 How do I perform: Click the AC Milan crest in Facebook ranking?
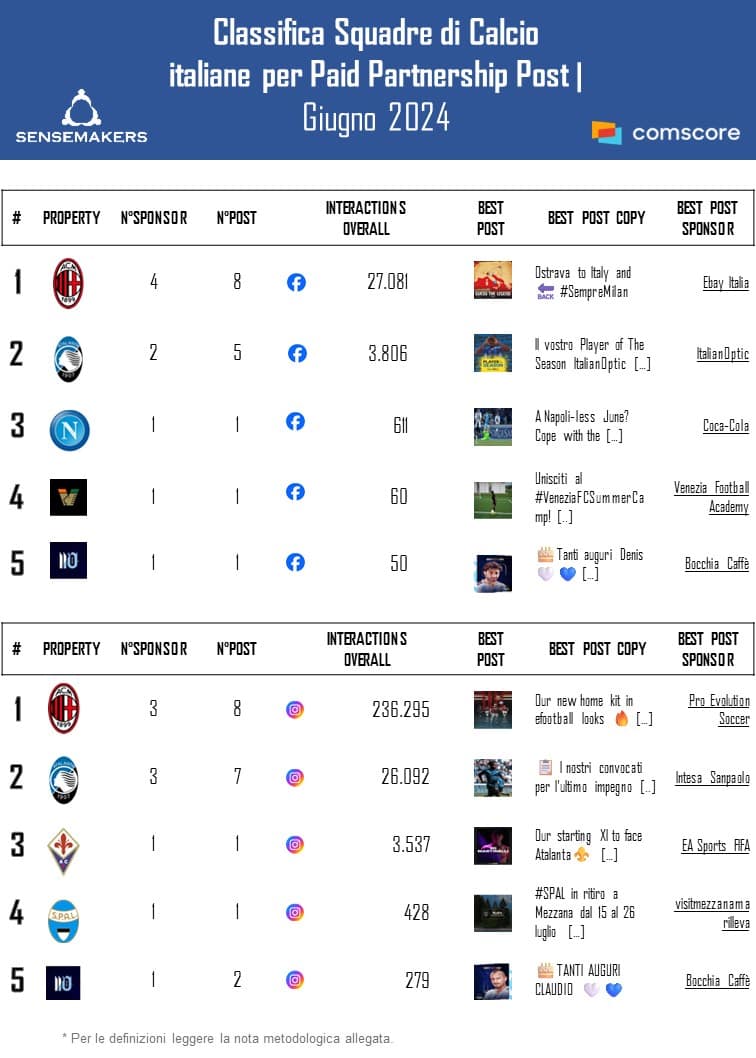(68, 283)
